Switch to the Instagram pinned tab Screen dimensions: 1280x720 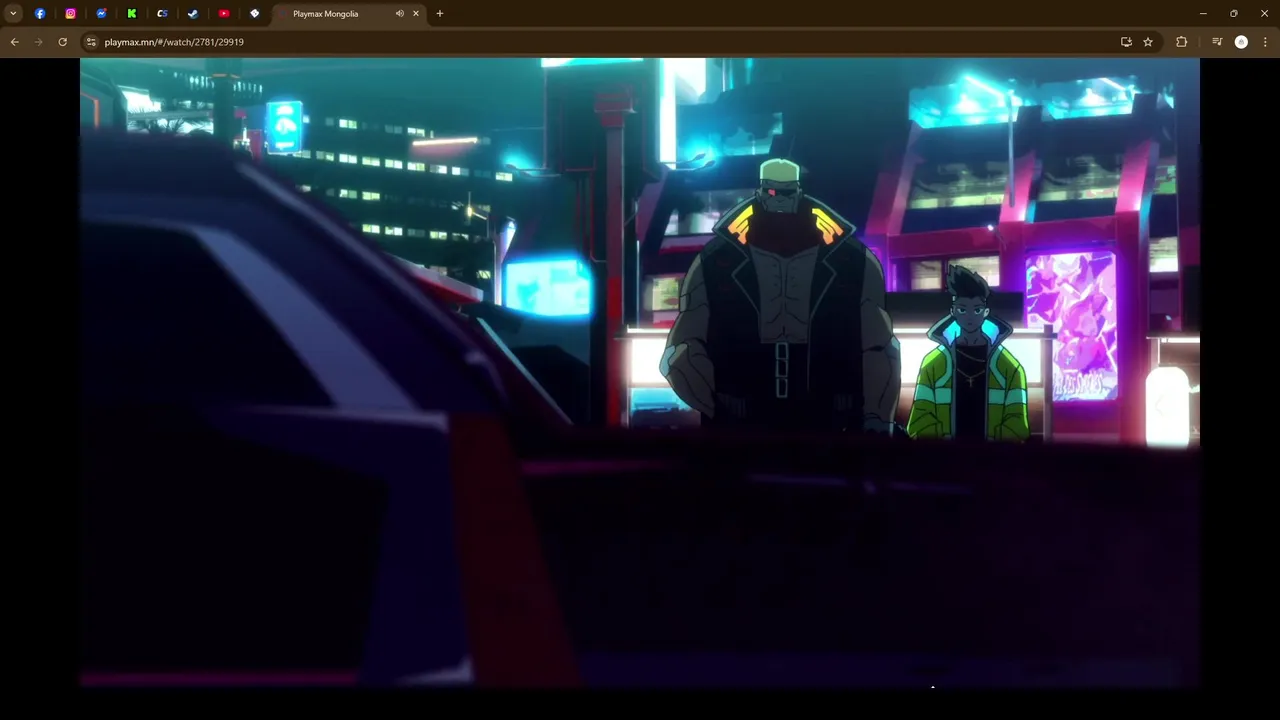(x=70, y=14)
